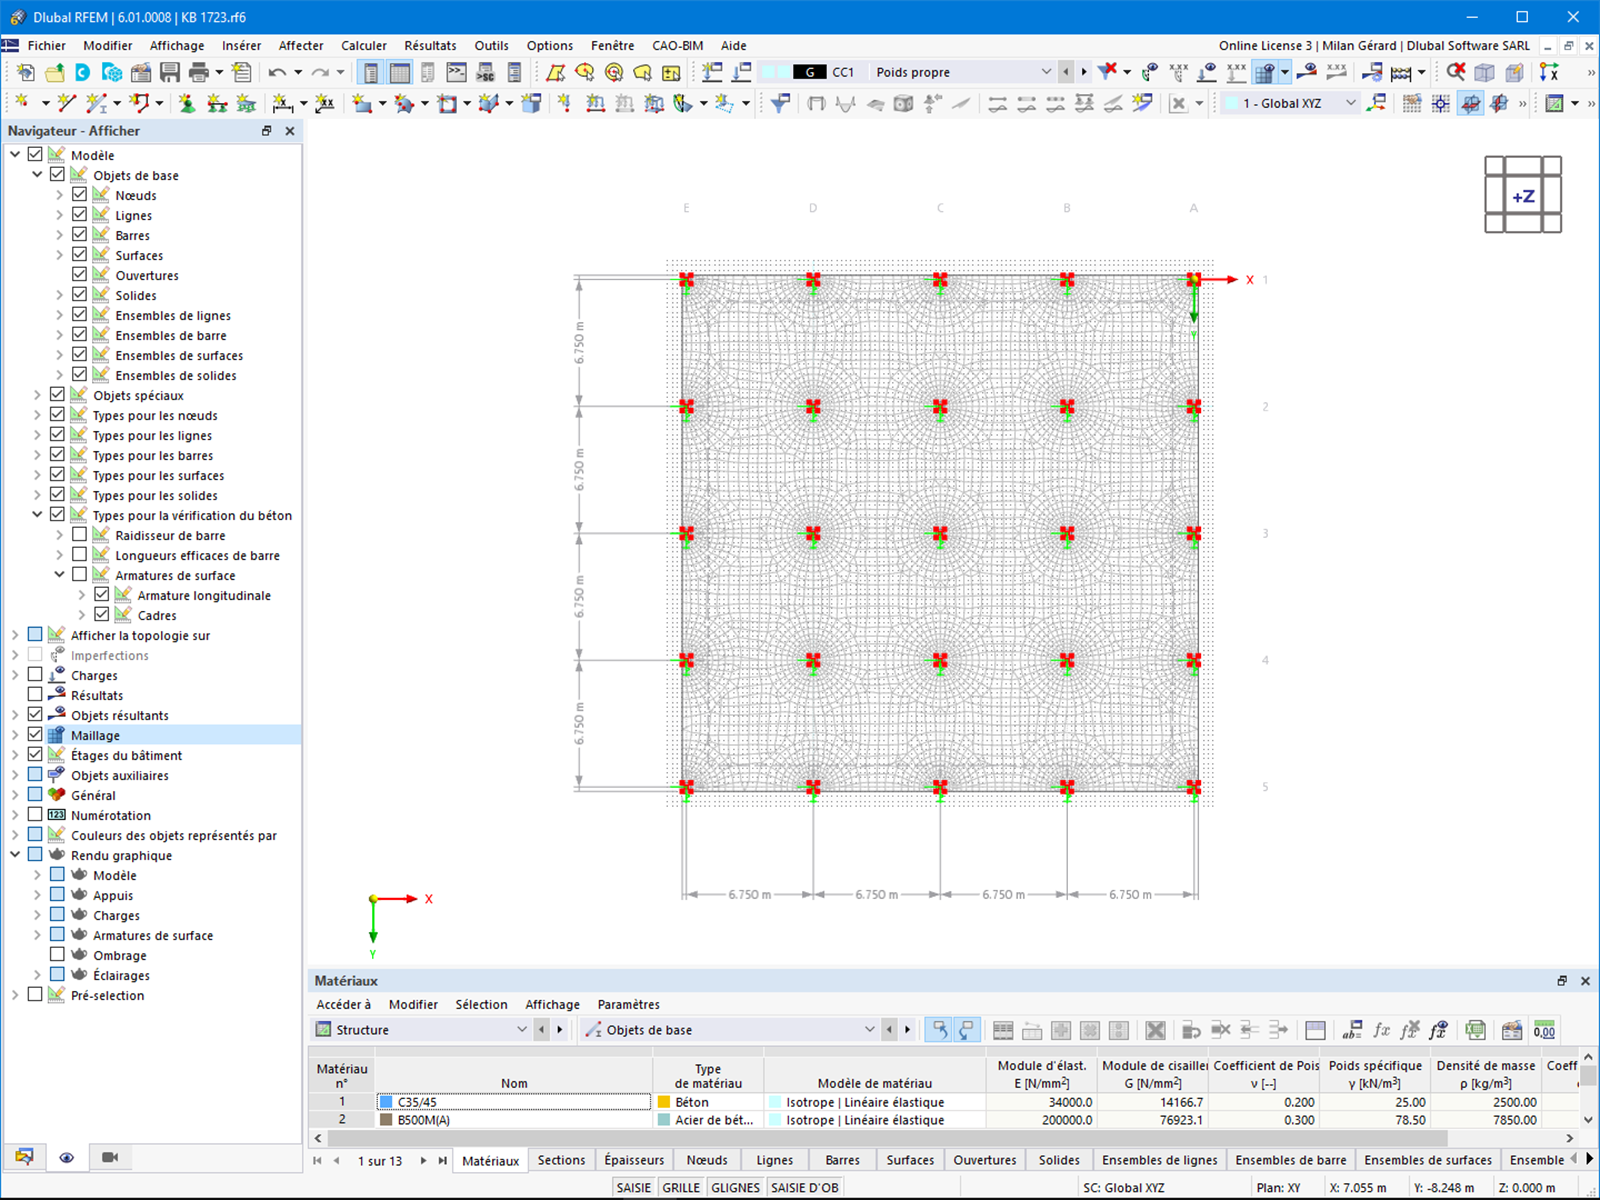Open the Fichier menu
Viewport: 1600px width, 1200px height.
point(46,45)
